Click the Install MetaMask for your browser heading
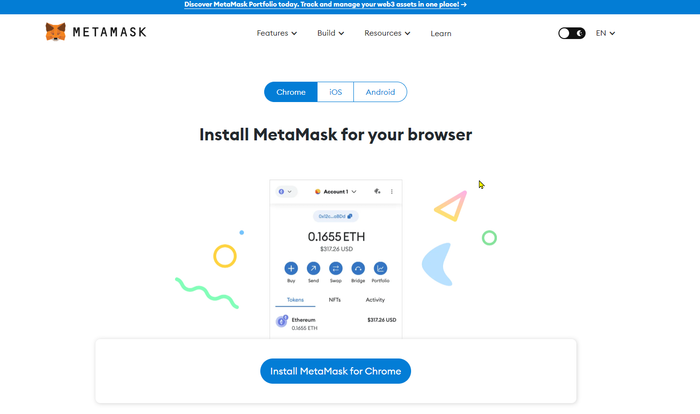700x414 pixels. point(335,135)
